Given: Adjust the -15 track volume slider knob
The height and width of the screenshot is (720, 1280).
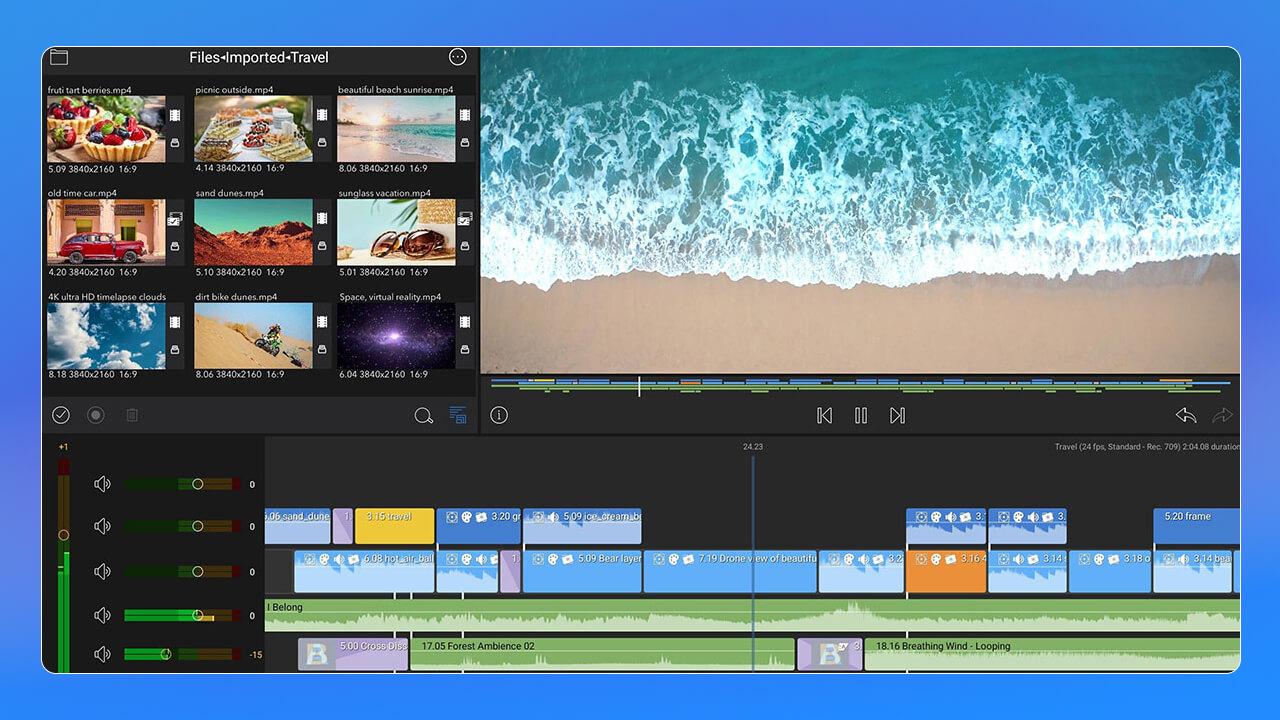Looking at the screenshot, I should pos(166,654).
